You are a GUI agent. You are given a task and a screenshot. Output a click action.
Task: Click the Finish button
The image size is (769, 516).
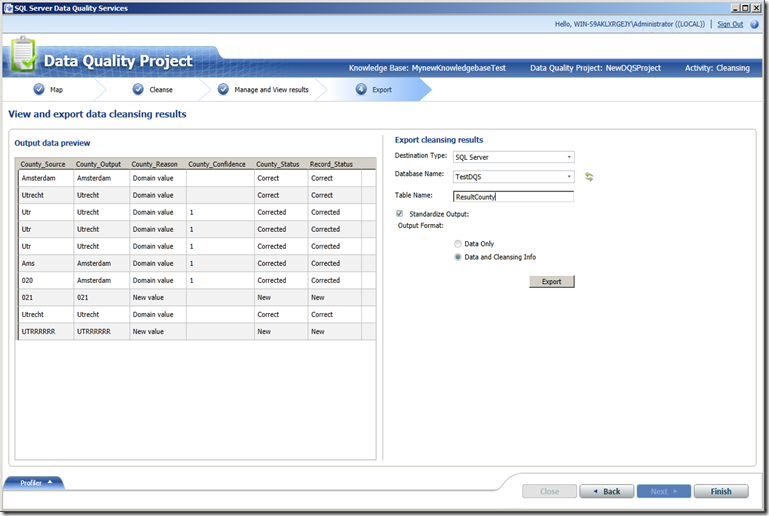point(721,491)
